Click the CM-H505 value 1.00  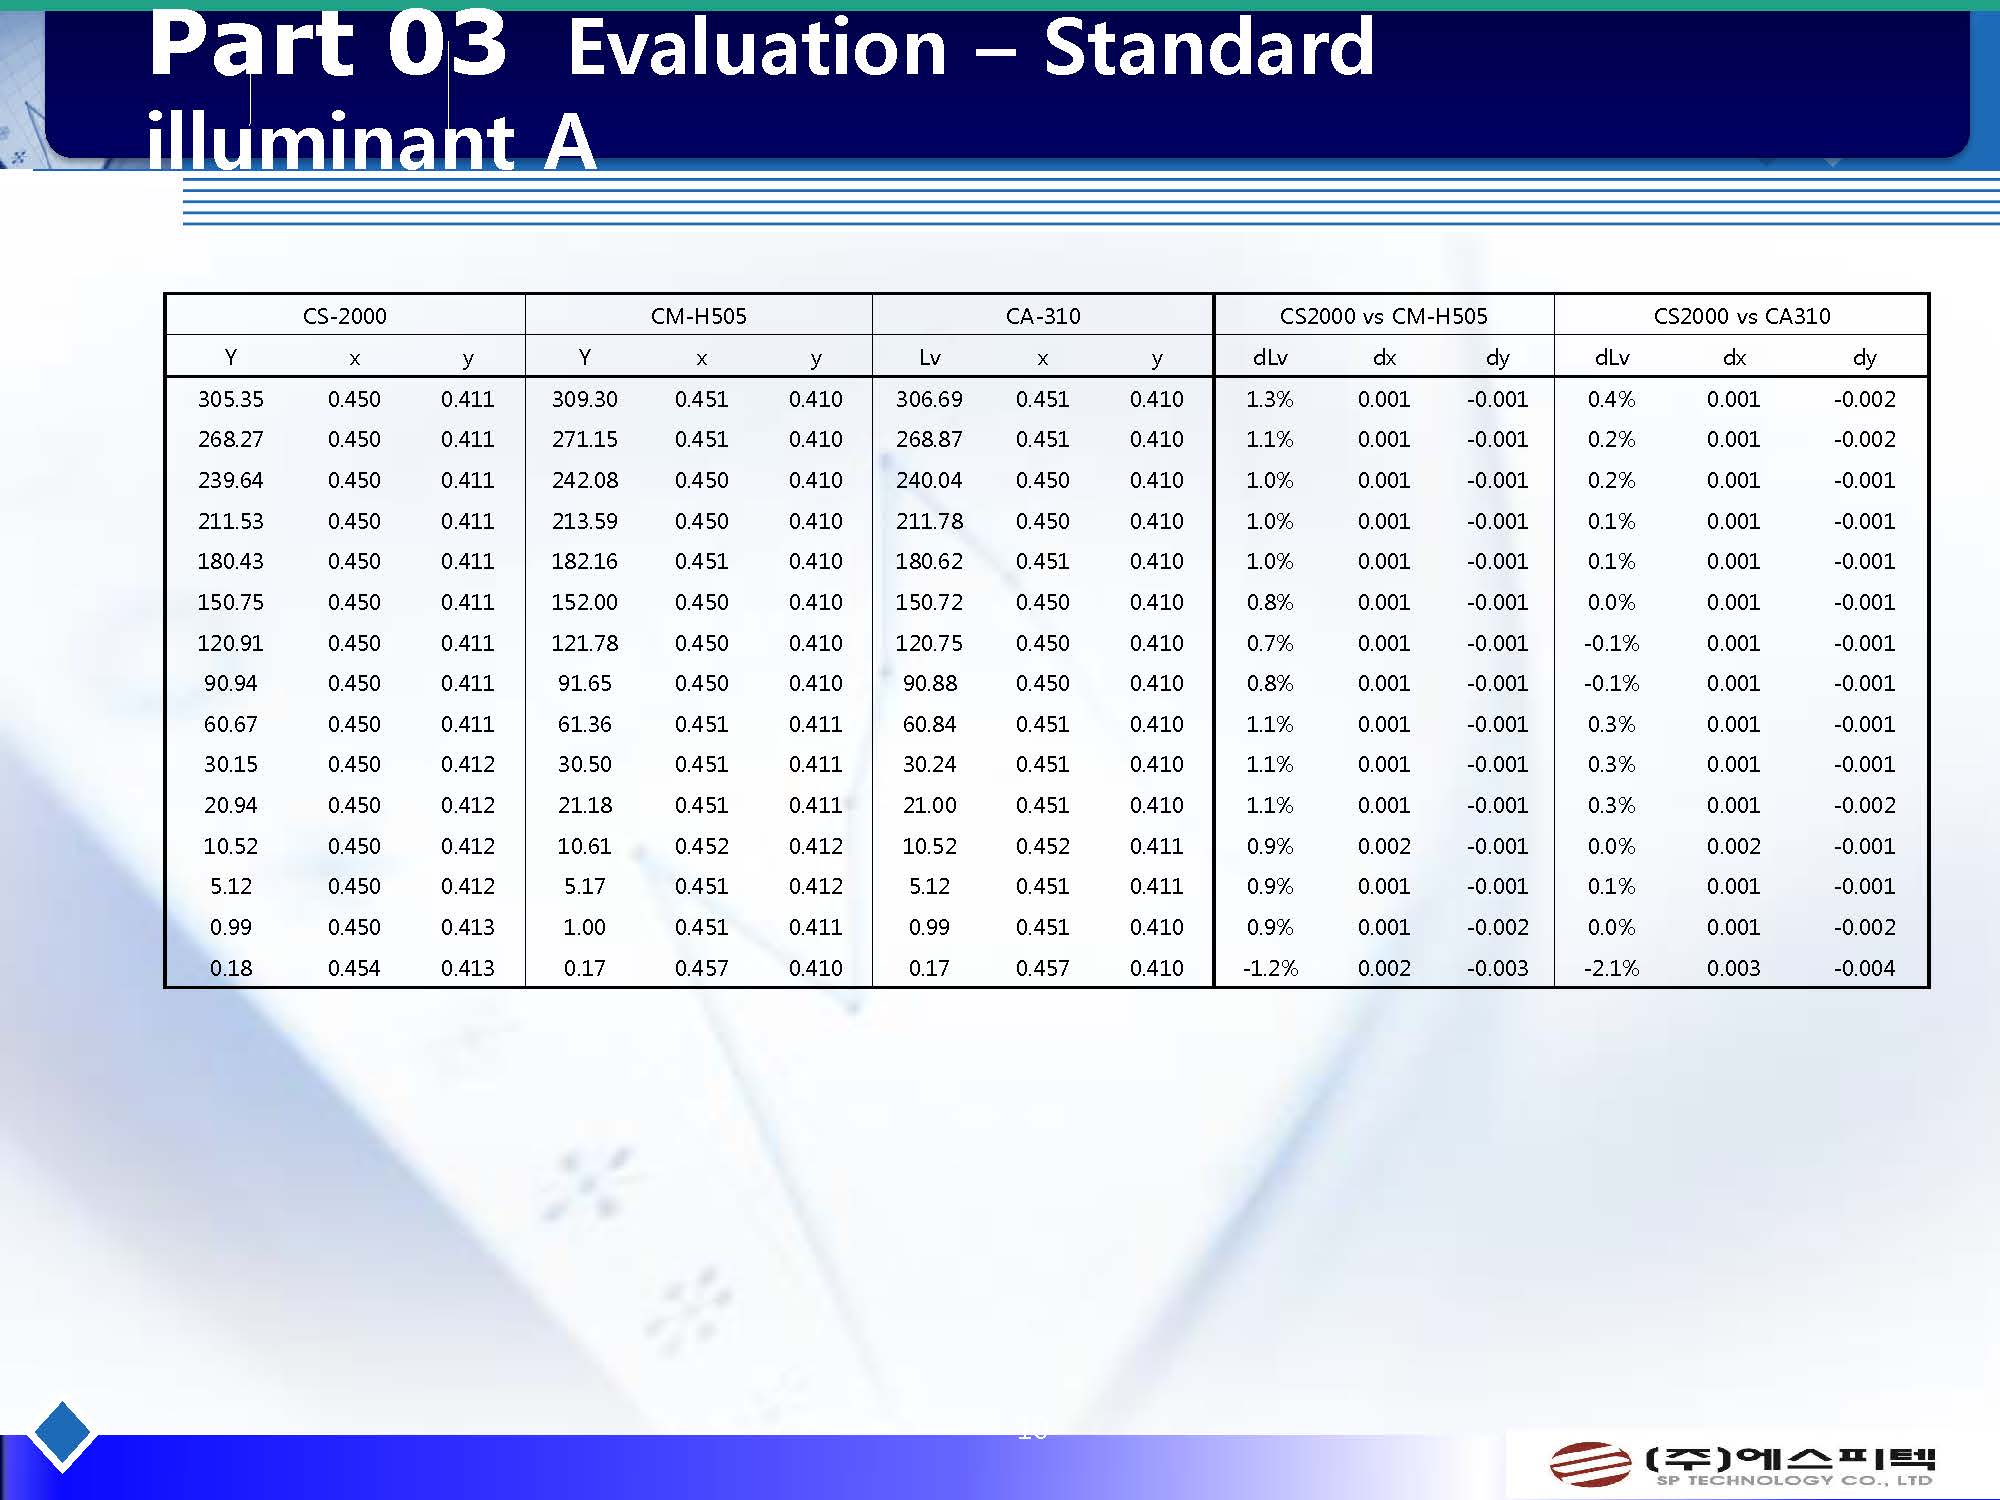(585, 927)
